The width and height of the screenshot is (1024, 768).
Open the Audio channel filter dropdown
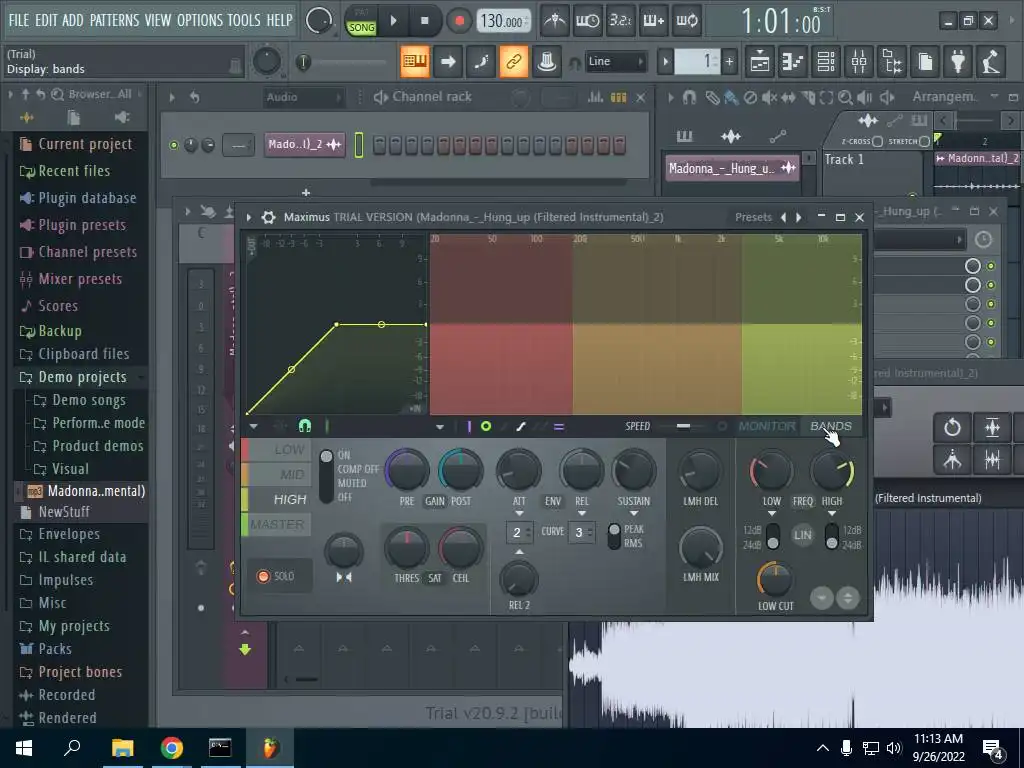click(304, 97)
